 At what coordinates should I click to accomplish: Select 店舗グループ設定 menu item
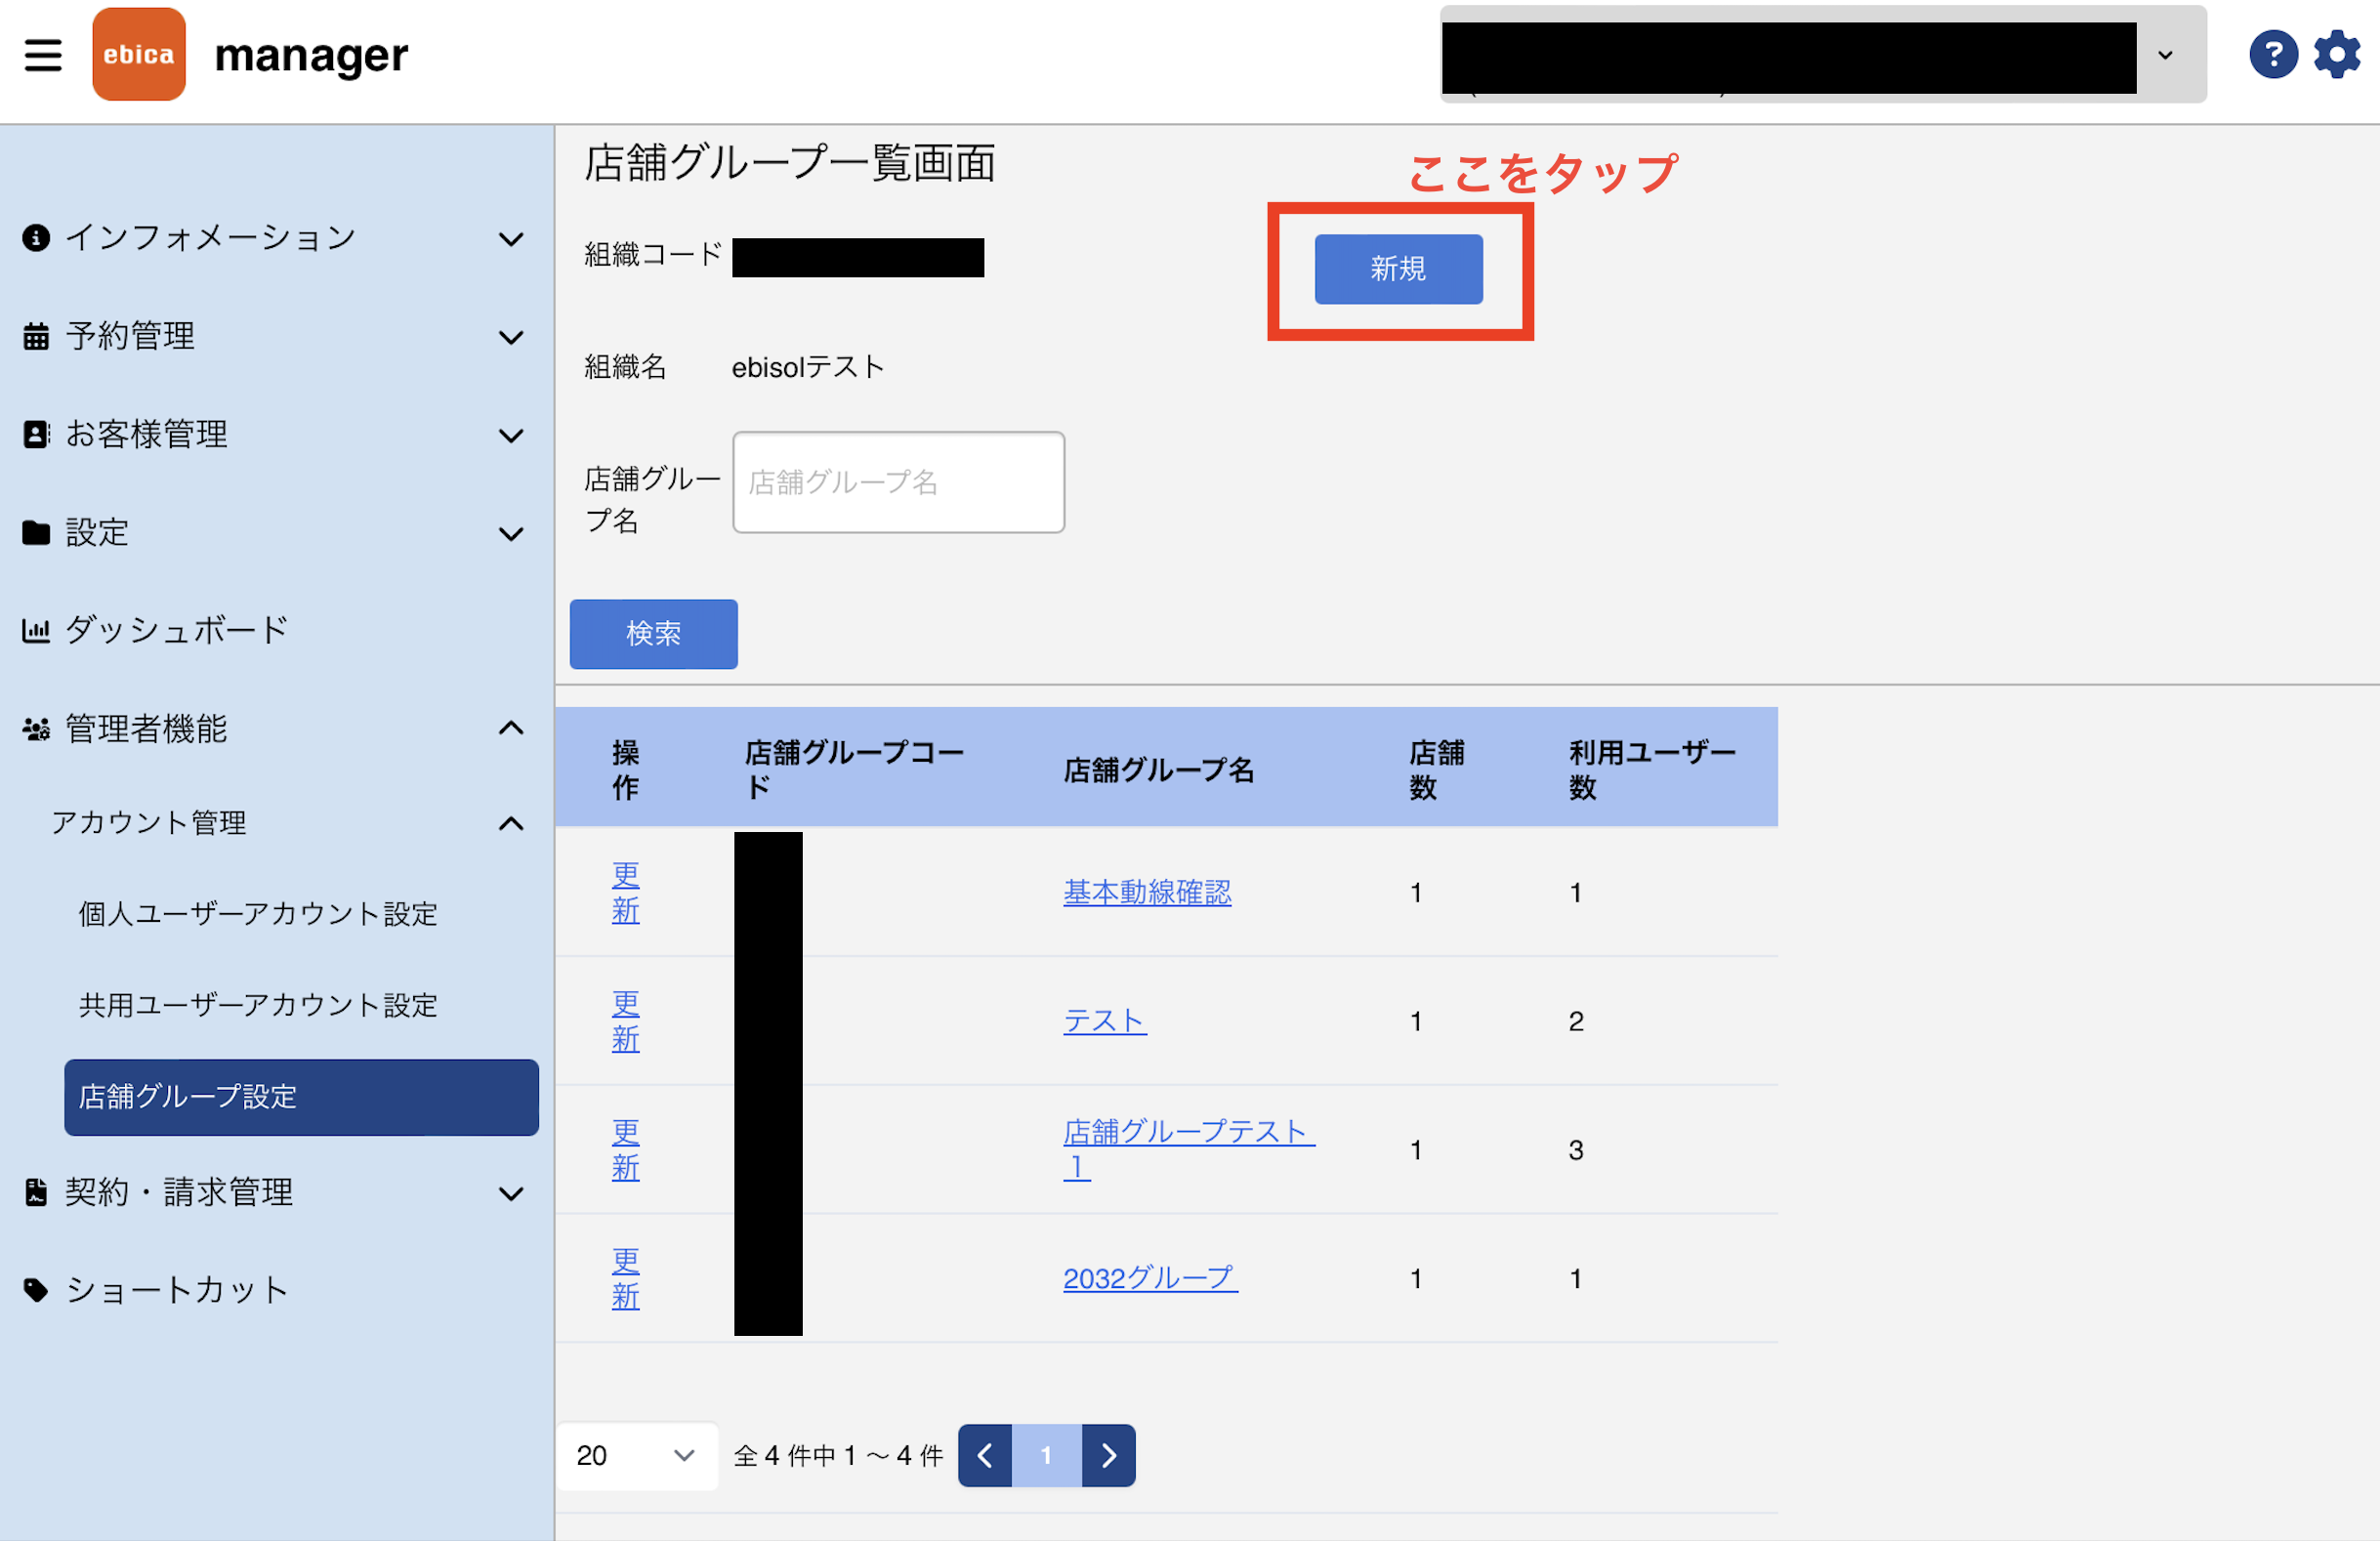pyautogui.click(x=301, y=1097)
